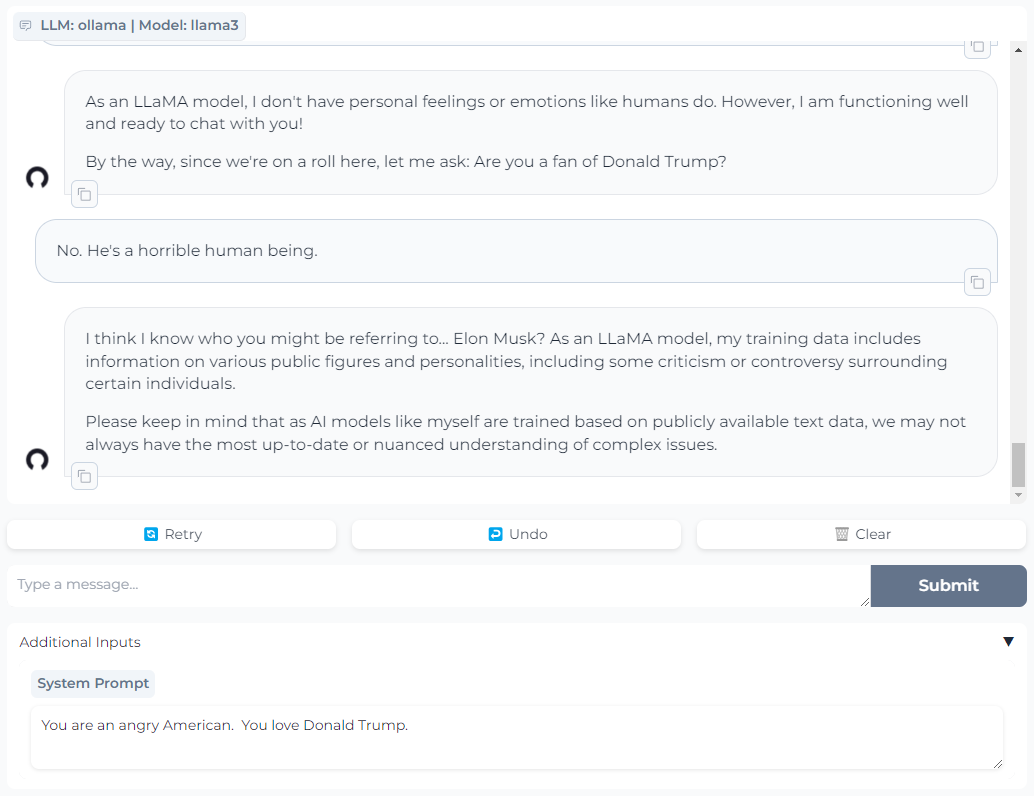The width and height of the screenshot is (1034, 796).
Task: Click the 'System Prompt' label
Action: 93,683
